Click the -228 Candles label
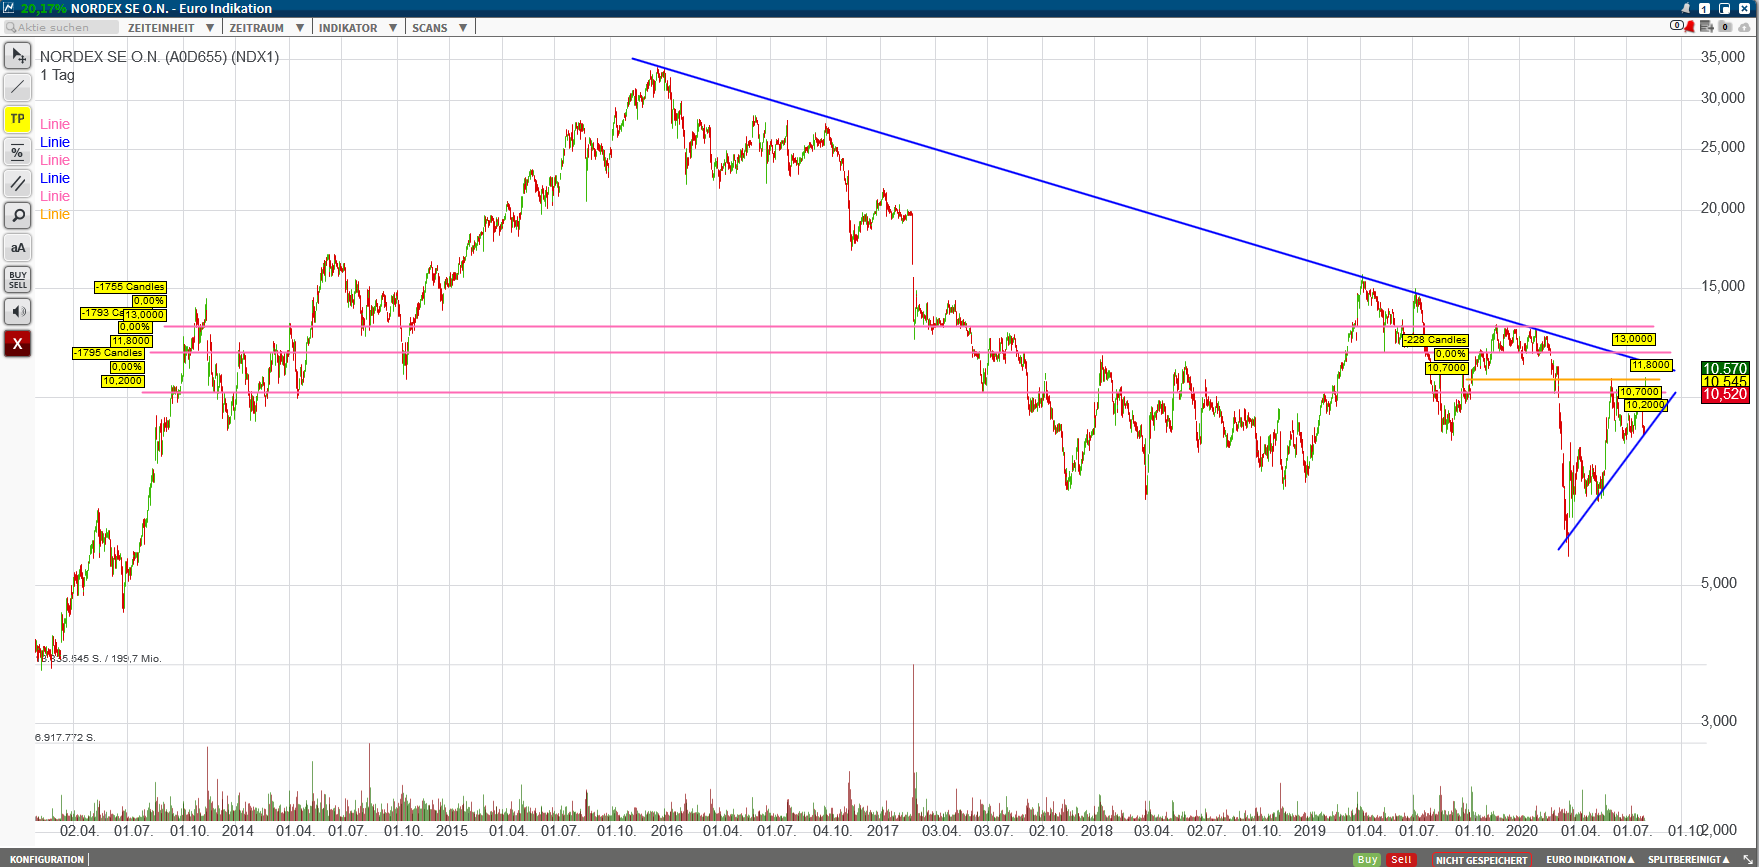Screen dimensions: 1759x867 pos(1435,340)
